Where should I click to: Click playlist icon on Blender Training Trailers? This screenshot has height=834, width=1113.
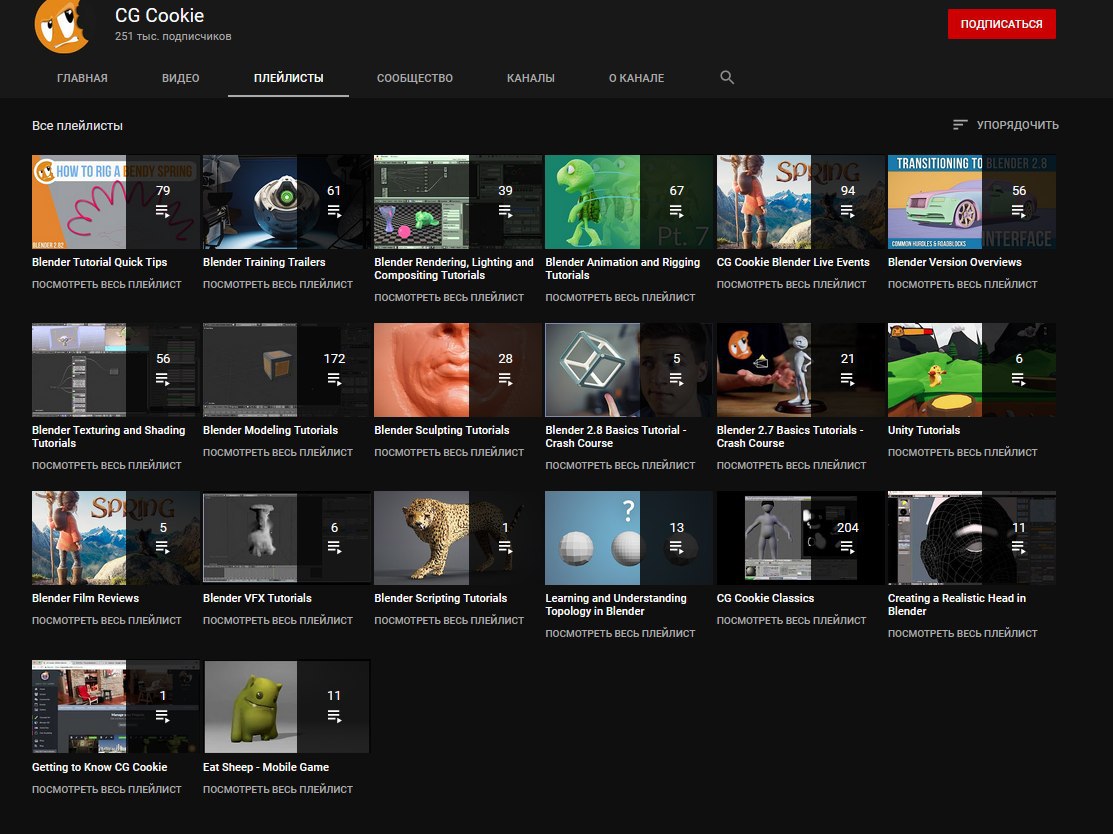[x=334, y=212]
